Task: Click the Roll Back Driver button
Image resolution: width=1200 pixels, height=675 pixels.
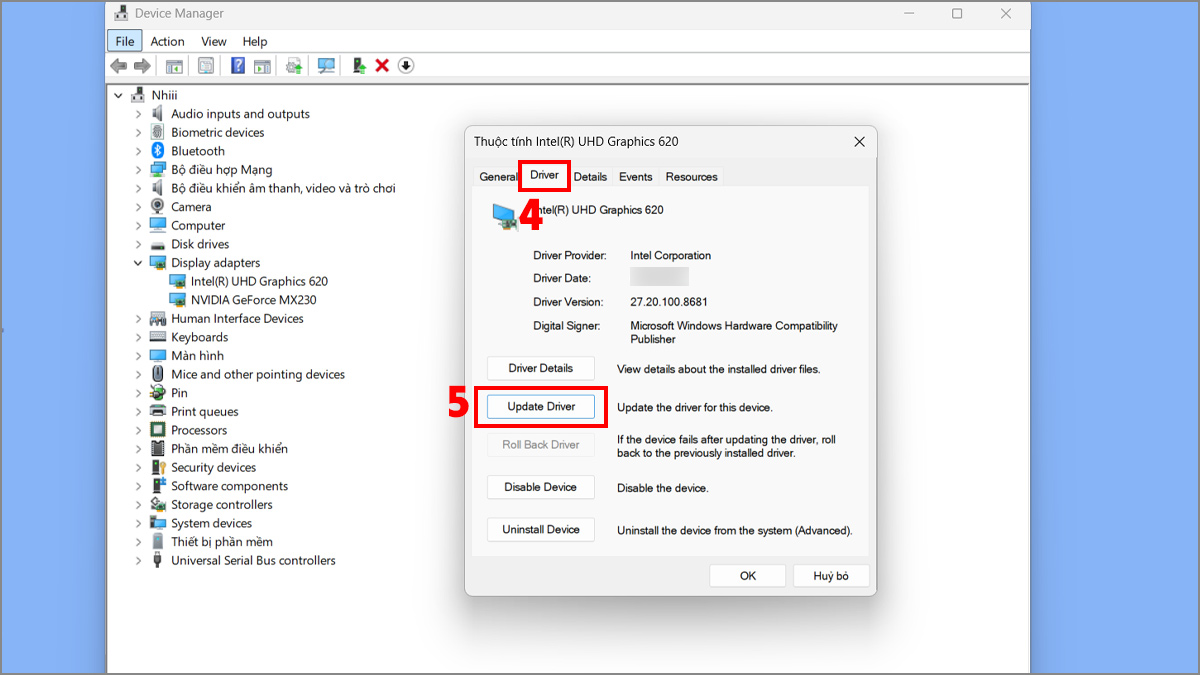Action: [541, 445]
